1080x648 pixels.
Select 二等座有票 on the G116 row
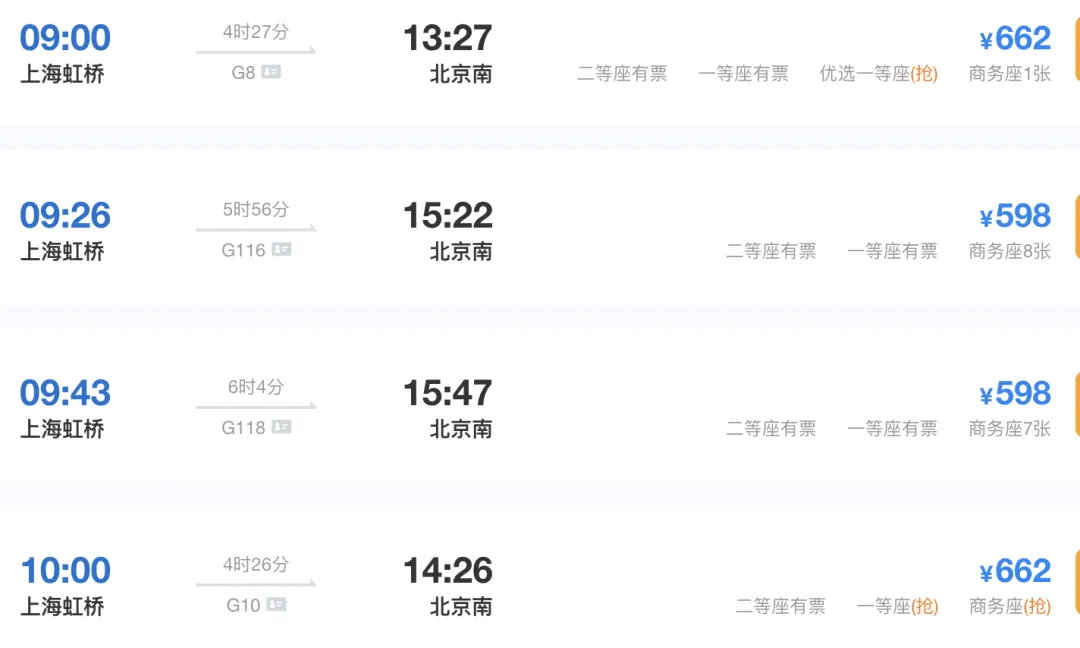pyautogui.click(x=770, y=251)
